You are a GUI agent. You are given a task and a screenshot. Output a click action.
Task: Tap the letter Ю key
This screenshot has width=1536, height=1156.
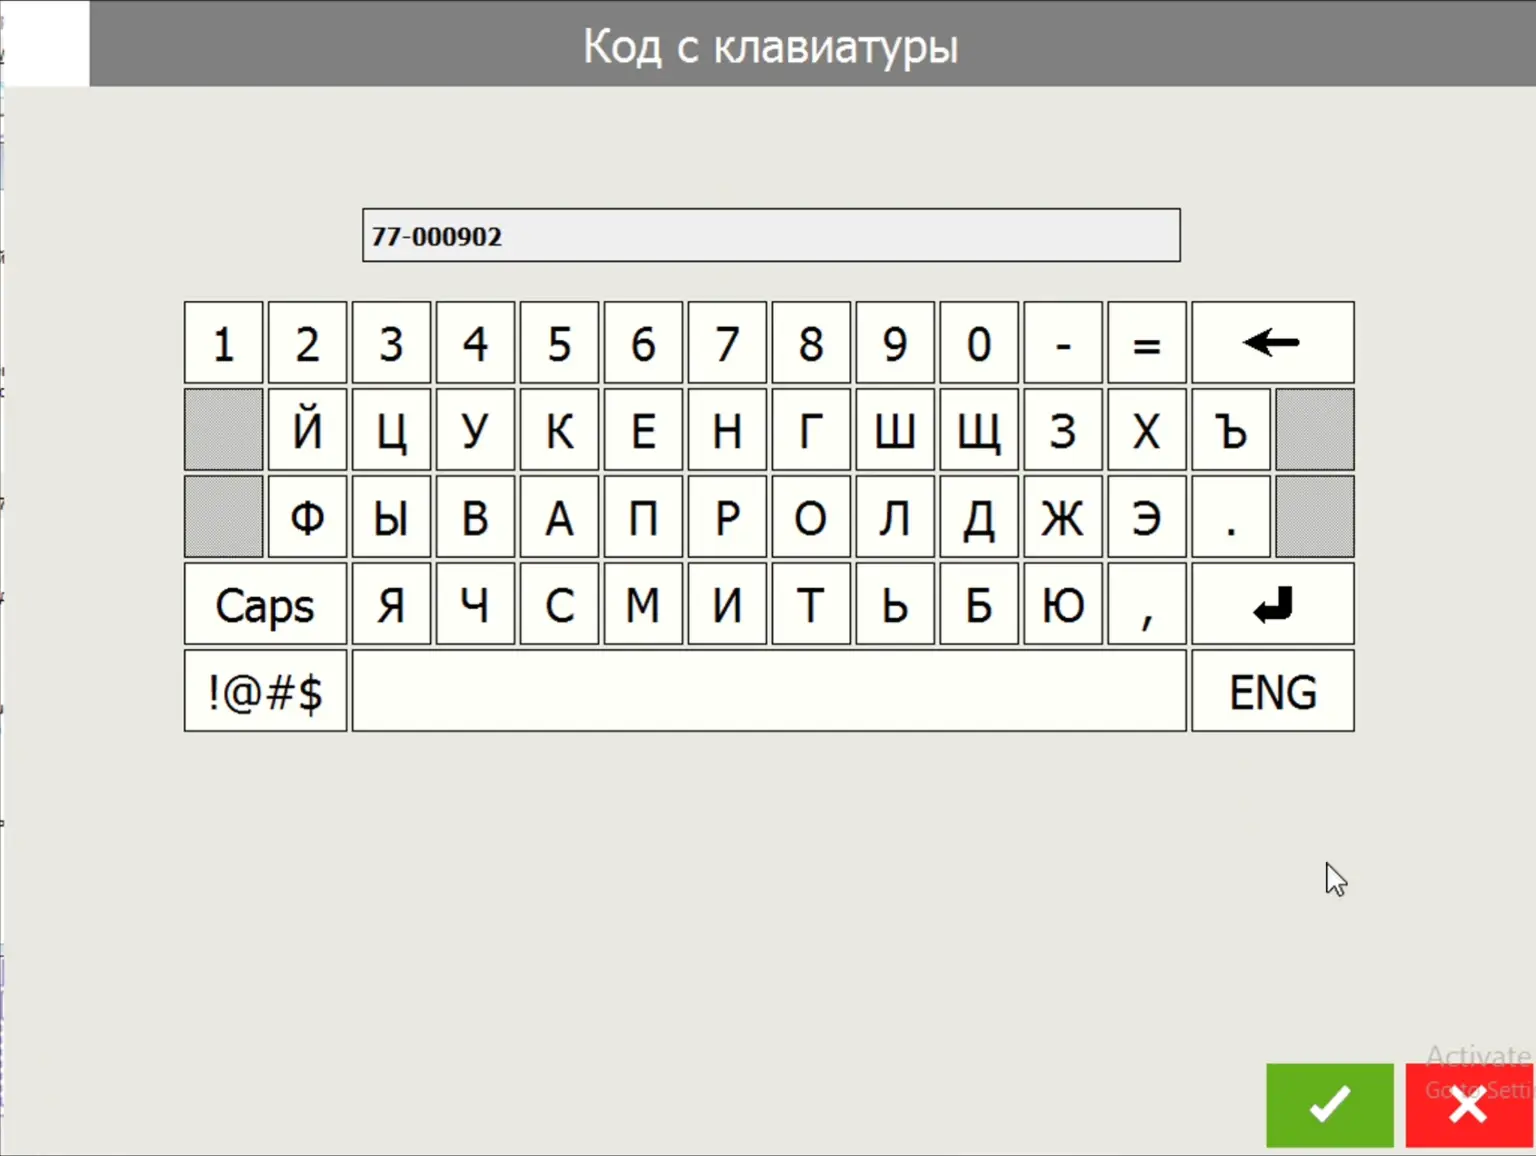[1063, 604]
